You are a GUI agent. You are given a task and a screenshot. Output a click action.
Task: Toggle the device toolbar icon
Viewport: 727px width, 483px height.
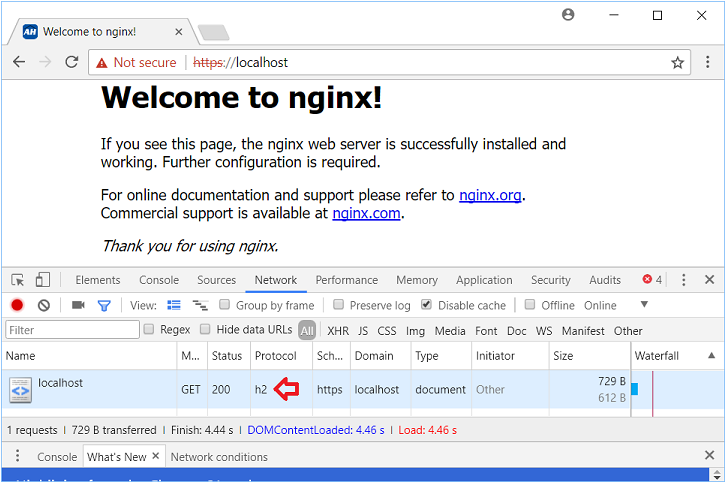43,280
